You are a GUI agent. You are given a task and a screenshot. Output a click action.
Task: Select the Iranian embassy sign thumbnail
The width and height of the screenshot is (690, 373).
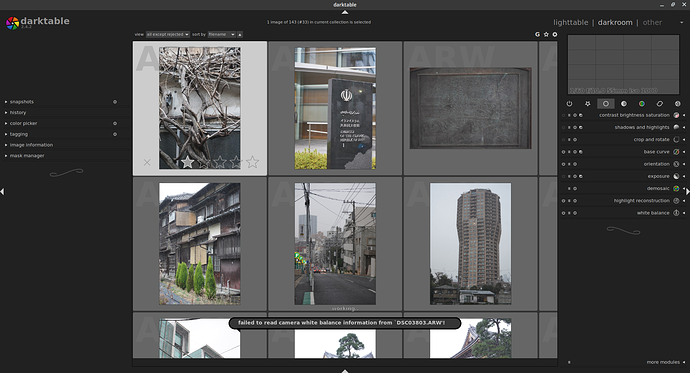[335, 108]
